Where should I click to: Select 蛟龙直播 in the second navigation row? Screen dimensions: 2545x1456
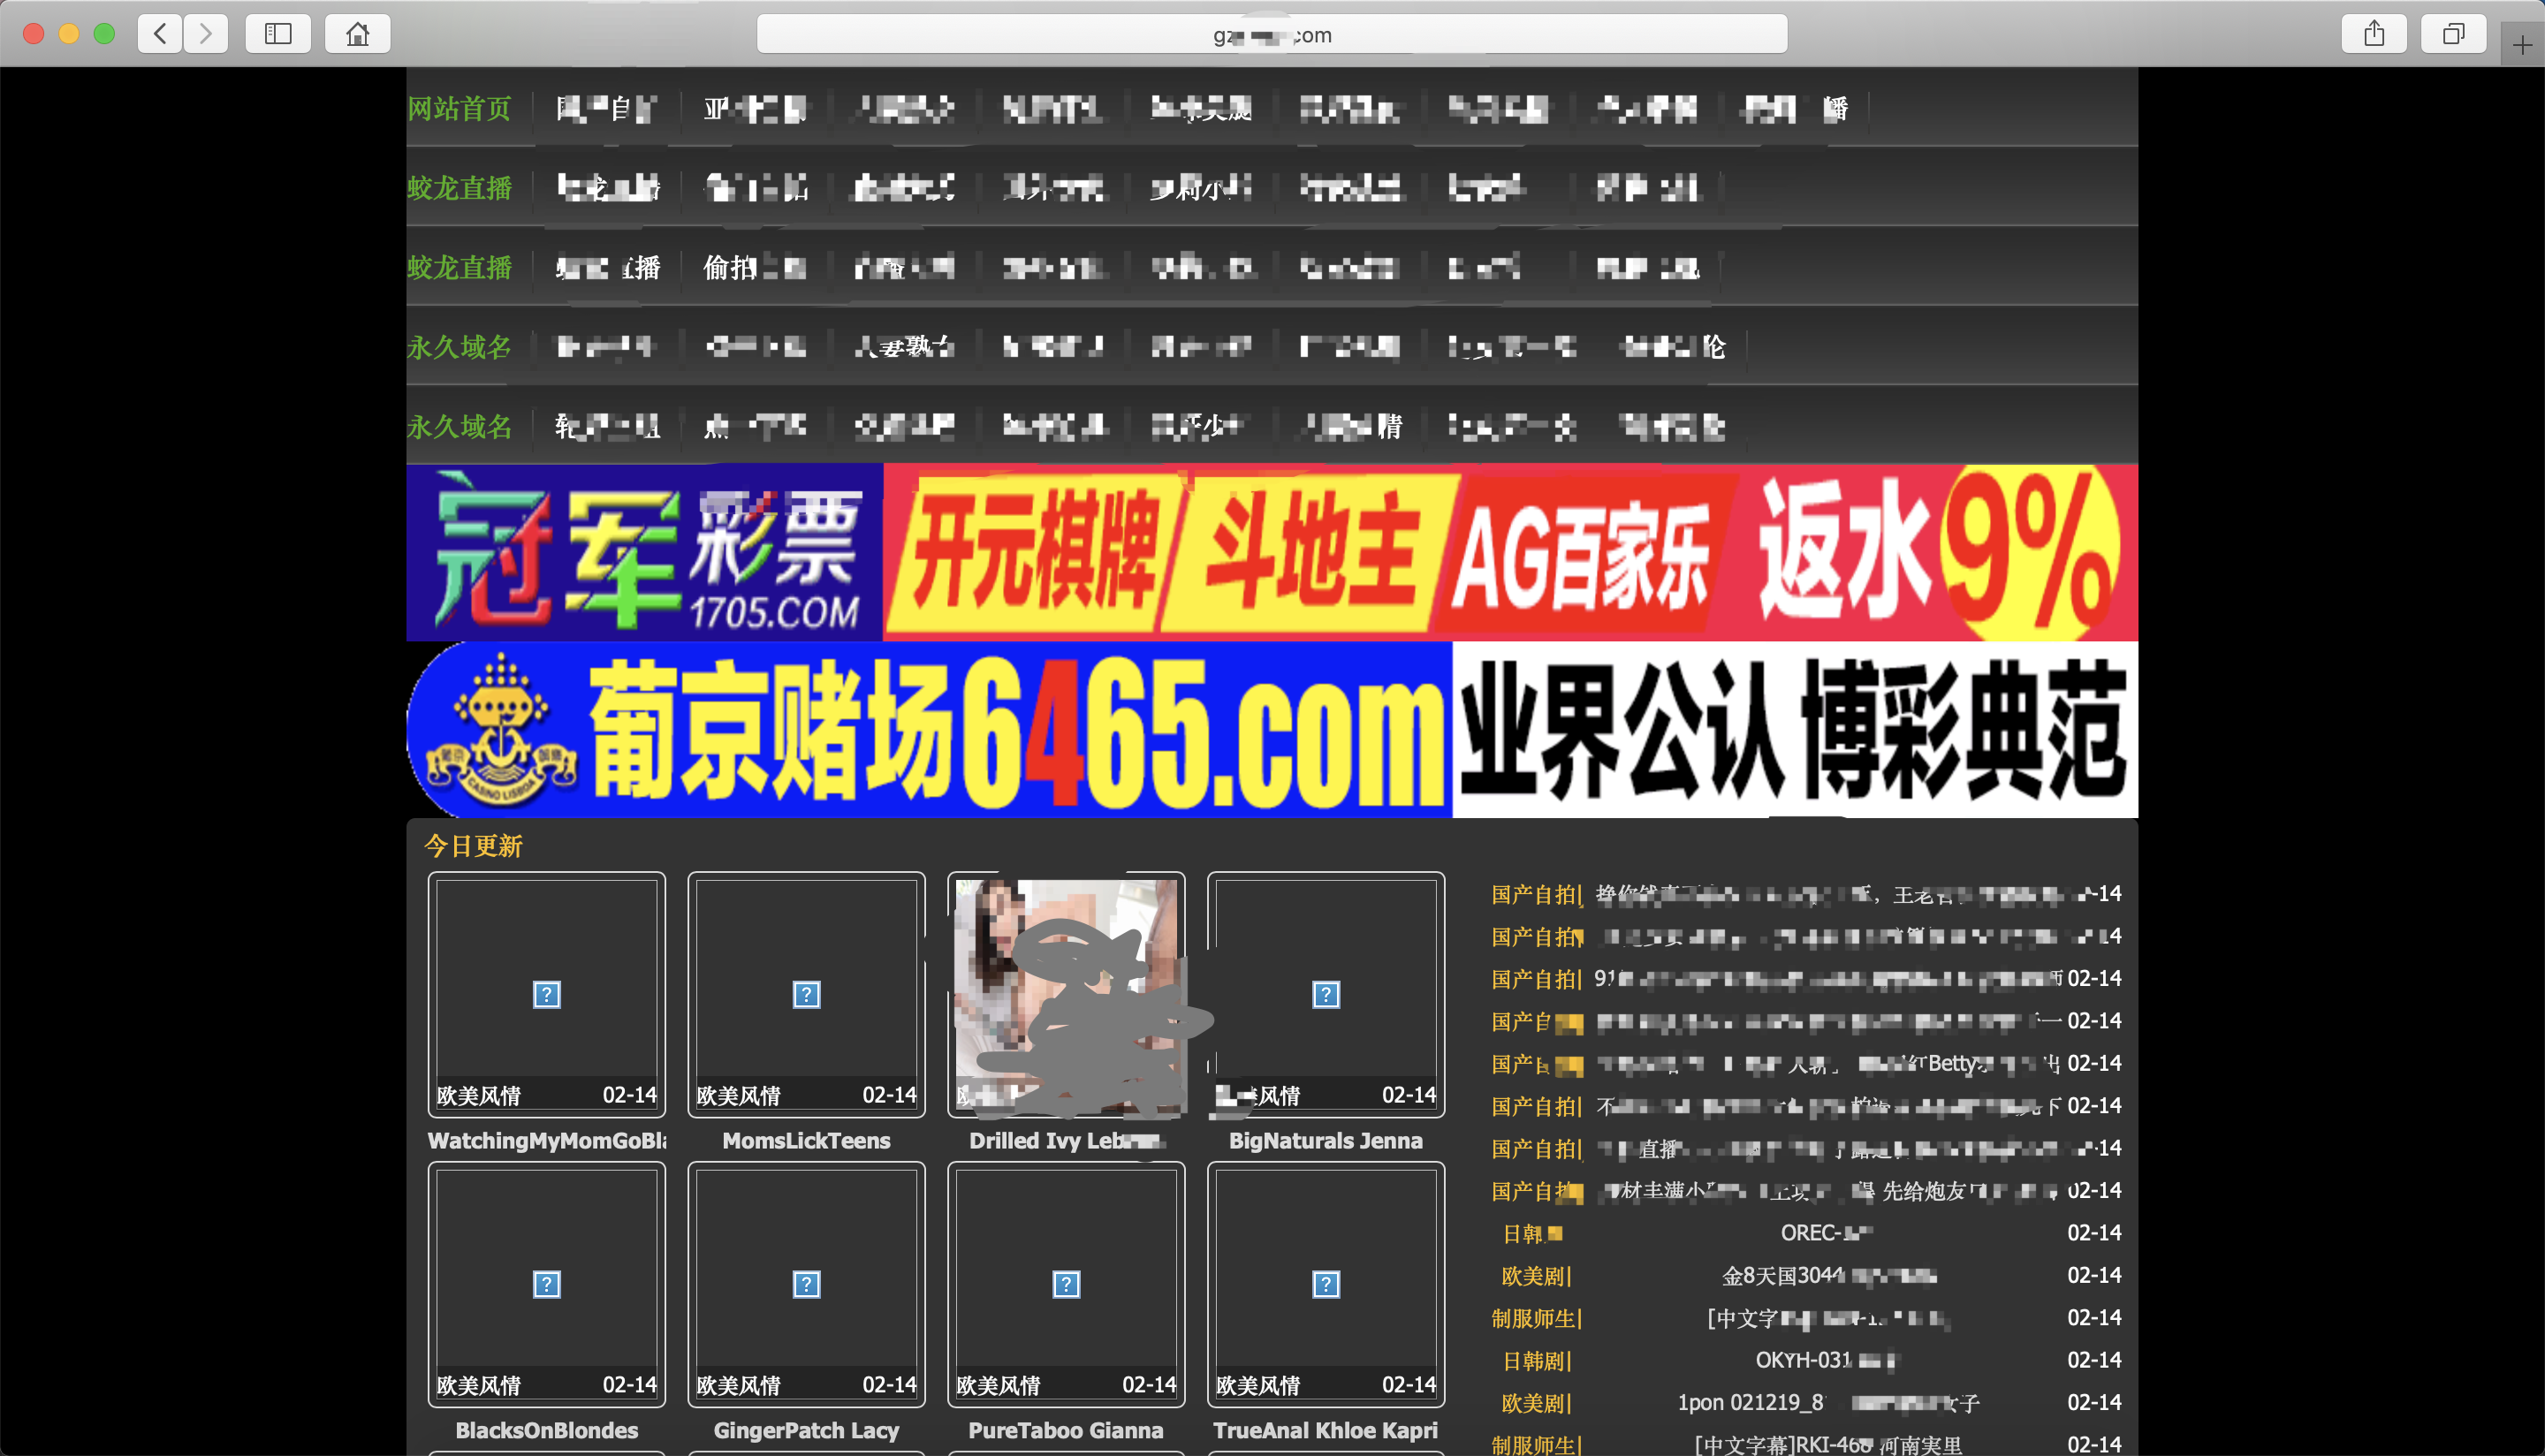click(x=459, y=188)
